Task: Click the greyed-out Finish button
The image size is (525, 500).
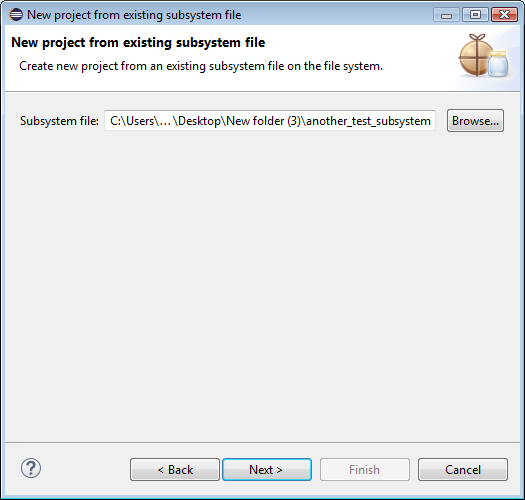Action: [x=365, y=470]
